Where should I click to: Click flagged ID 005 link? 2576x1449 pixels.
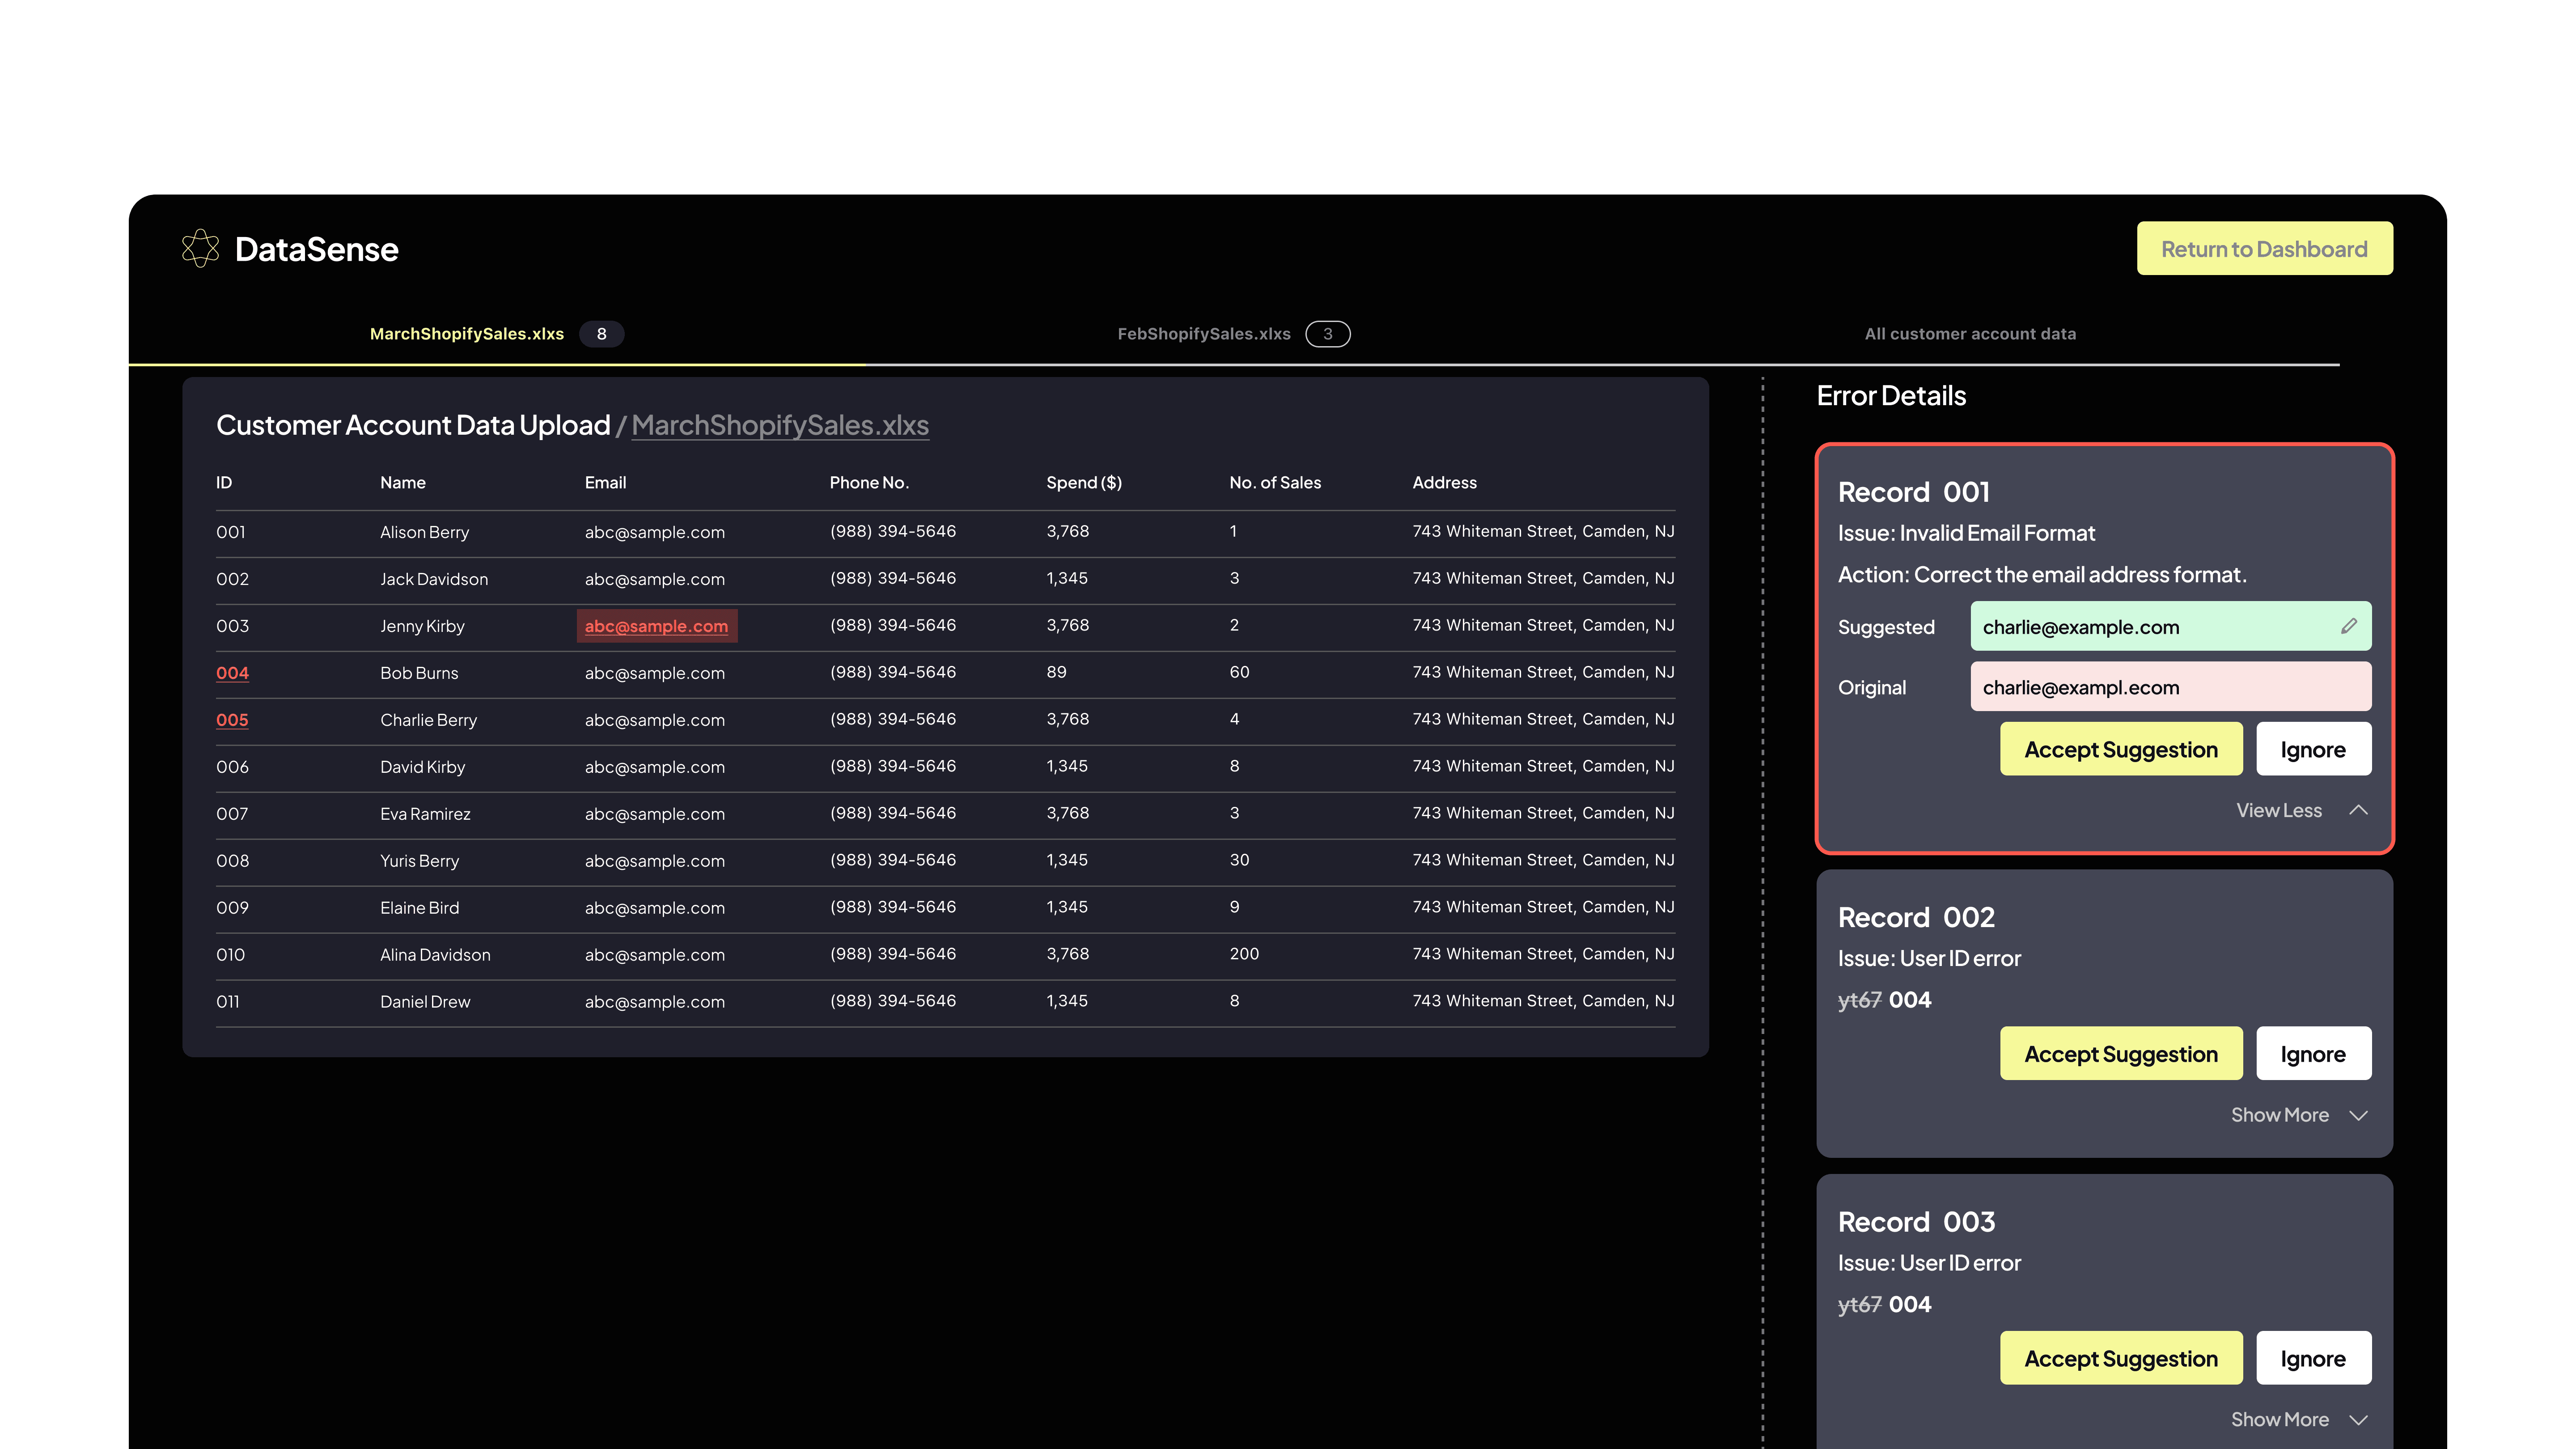point(232,720)
